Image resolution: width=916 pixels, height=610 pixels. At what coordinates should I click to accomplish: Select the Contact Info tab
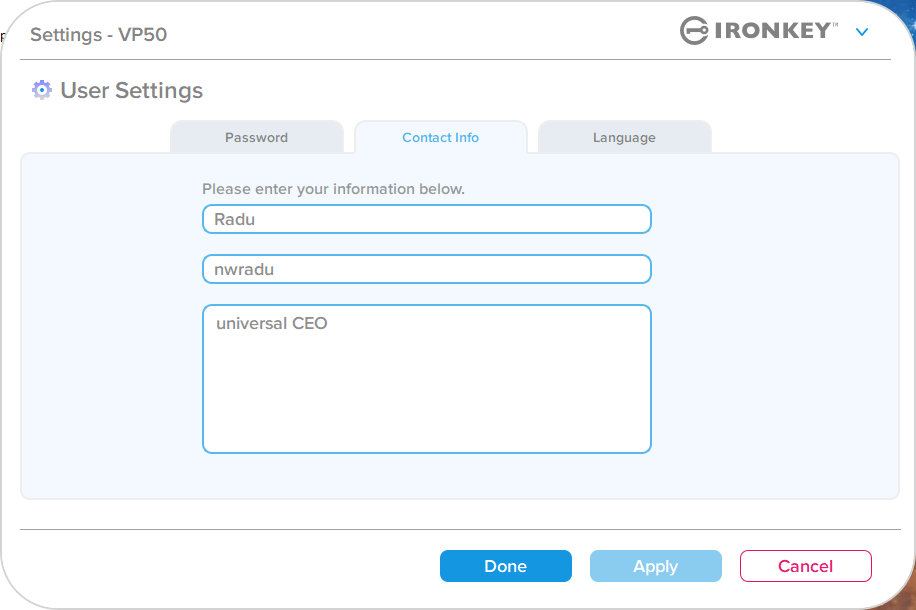tap(440, 137)
